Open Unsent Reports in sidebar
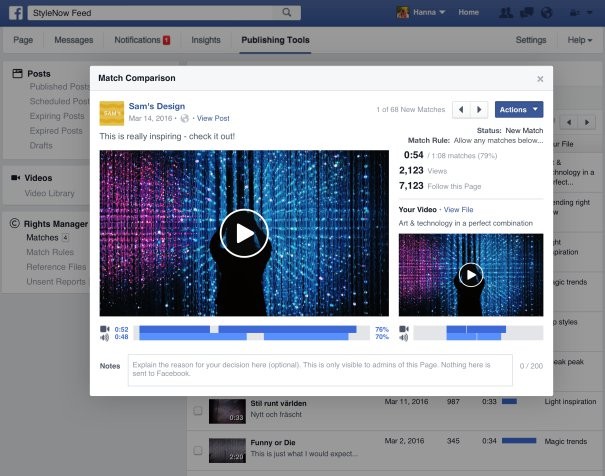This screenshot has height=476, width=605. 56,282
